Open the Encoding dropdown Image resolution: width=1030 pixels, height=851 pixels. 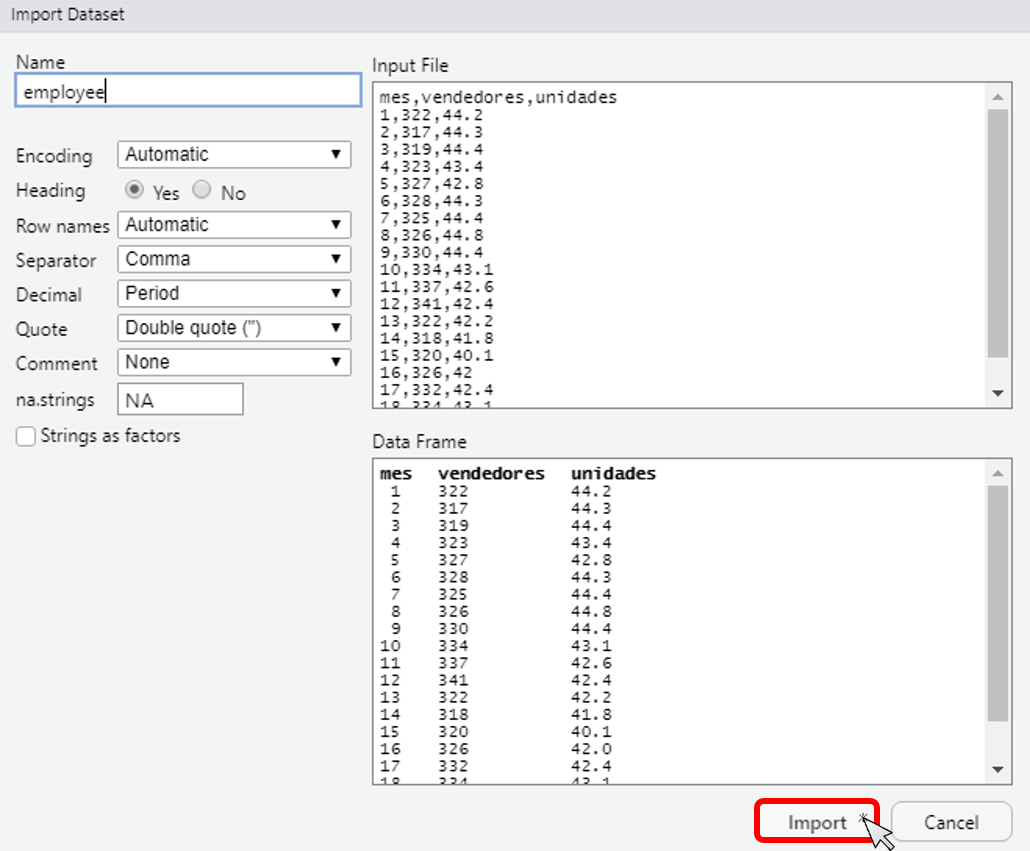point(234,155)
